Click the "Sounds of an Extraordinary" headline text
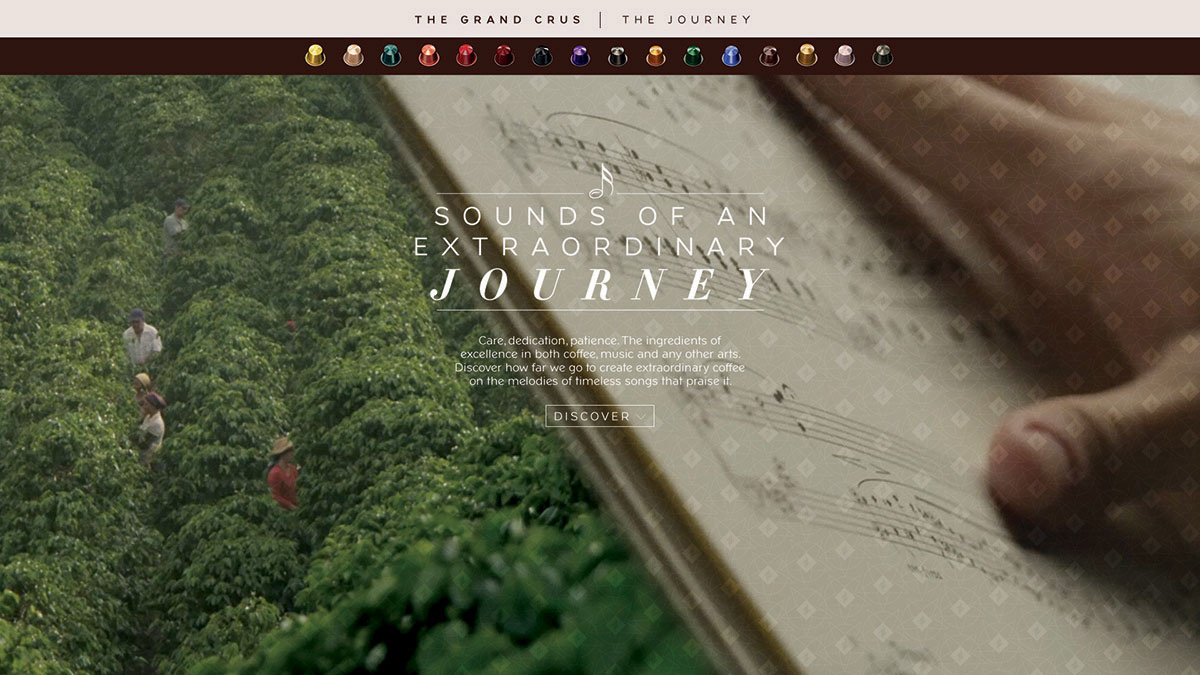This screenshot has height=675, width=1200. [600, 231]
